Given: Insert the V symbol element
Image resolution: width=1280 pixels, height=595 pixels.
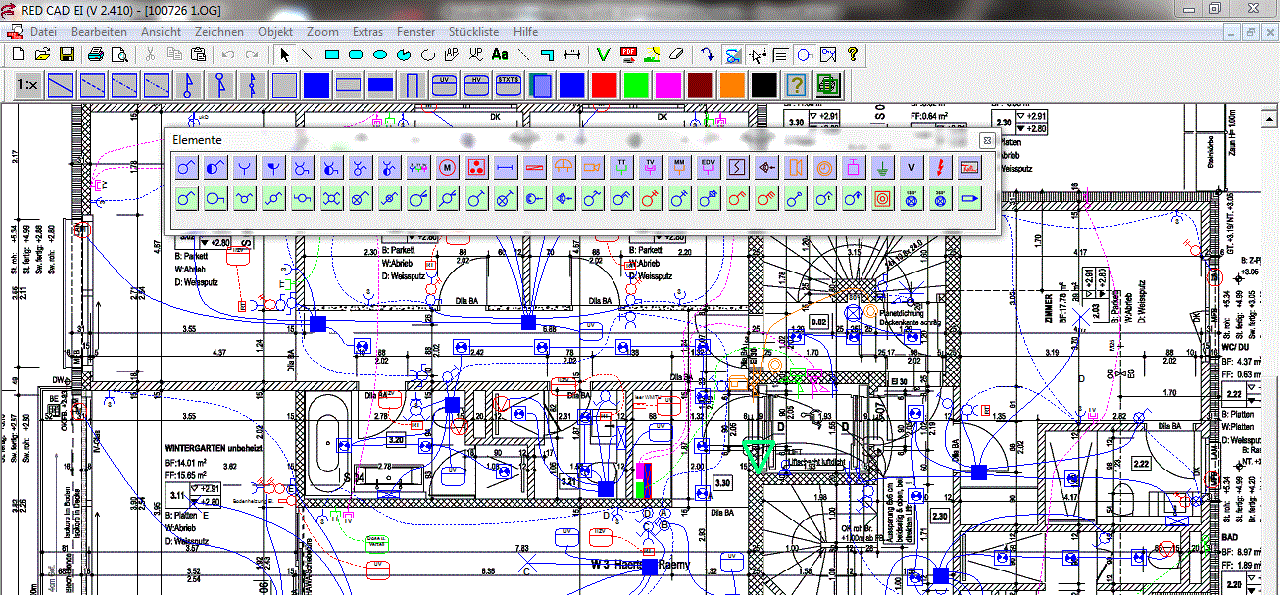Looking at the screenshot, I should (x=911, y=167).
